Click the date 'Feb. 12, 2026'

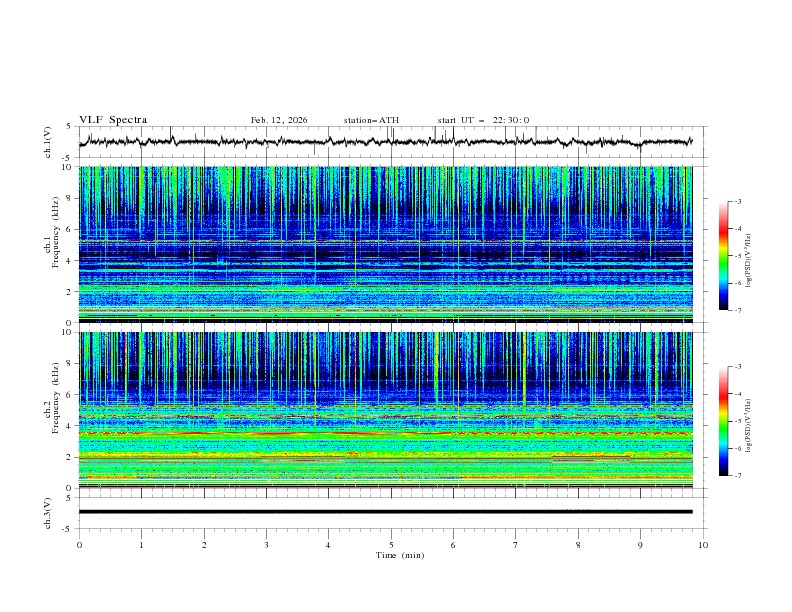[x=279, y=120]
